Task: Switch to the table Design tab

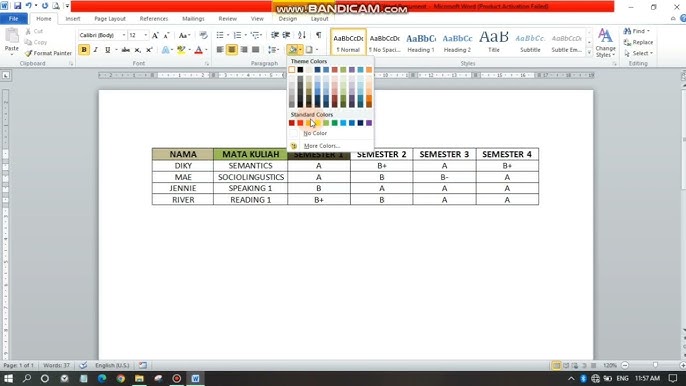Action: 287,18
